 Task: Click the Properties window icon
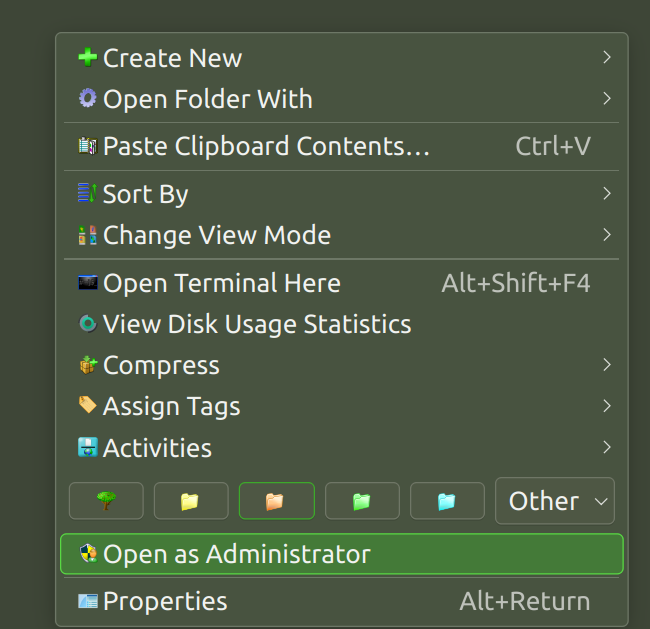tap(87, 600)
